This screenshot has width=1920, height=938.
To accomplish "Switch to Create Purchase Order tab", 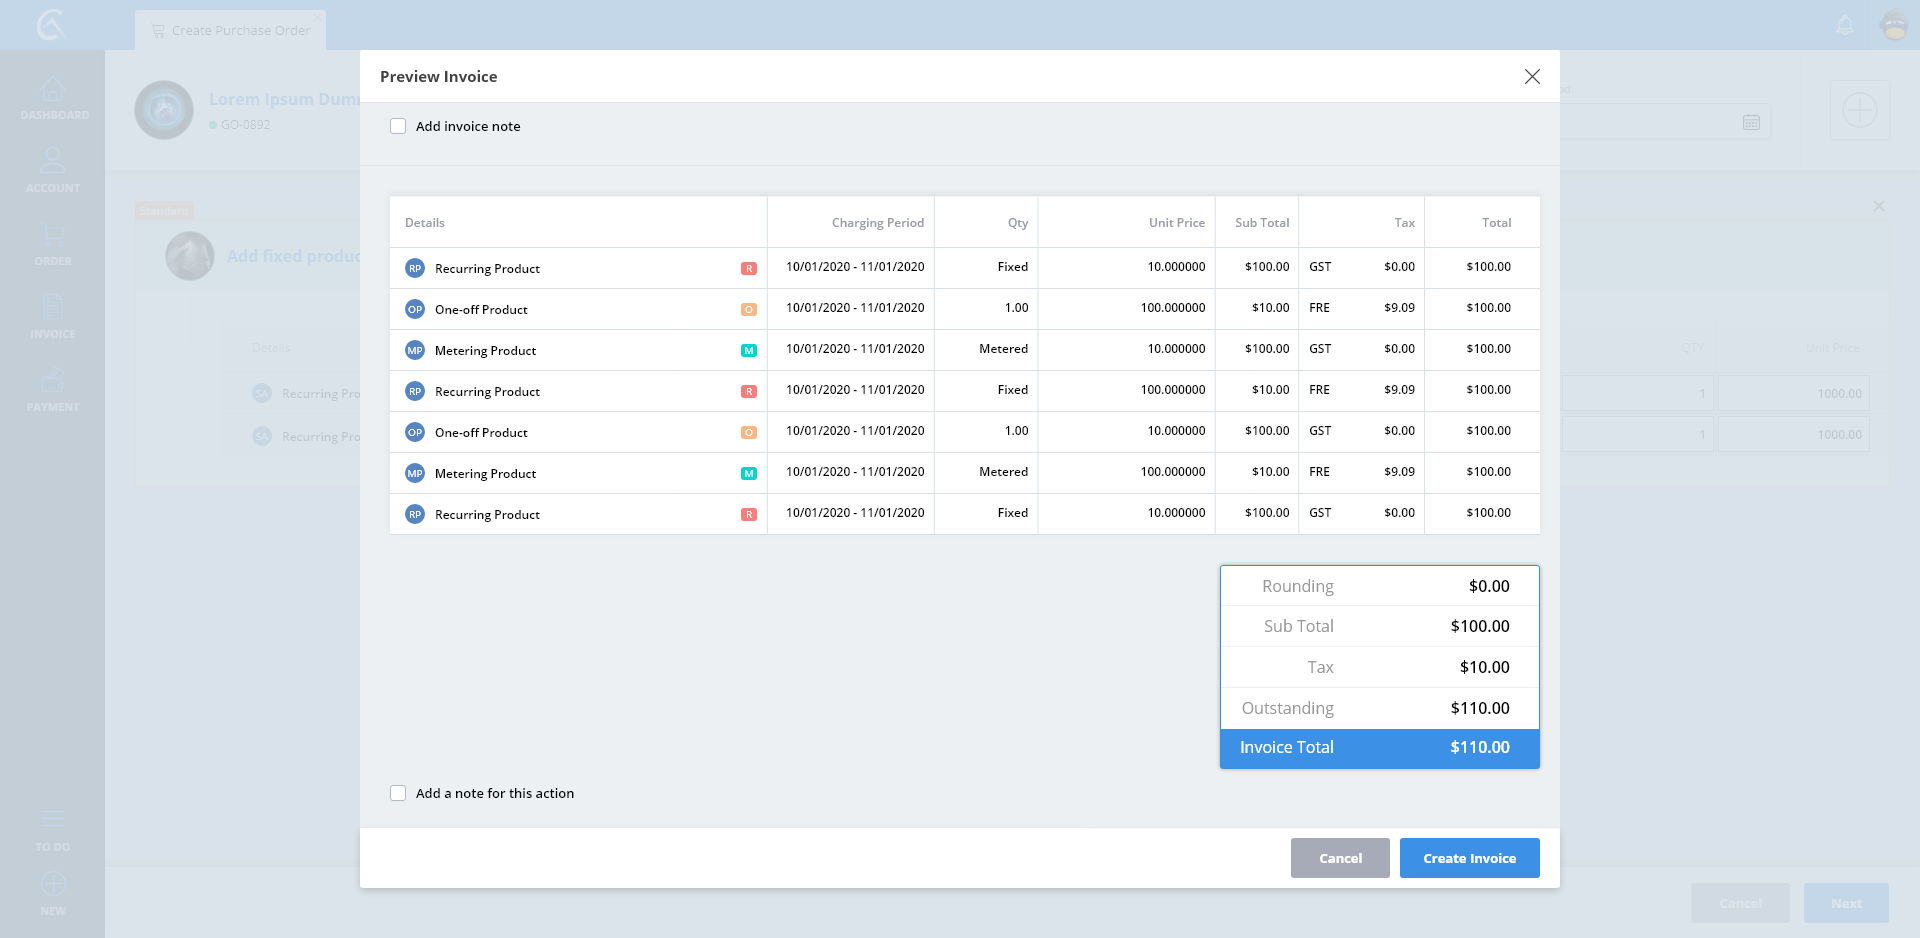I will click(x=231, y=30).
